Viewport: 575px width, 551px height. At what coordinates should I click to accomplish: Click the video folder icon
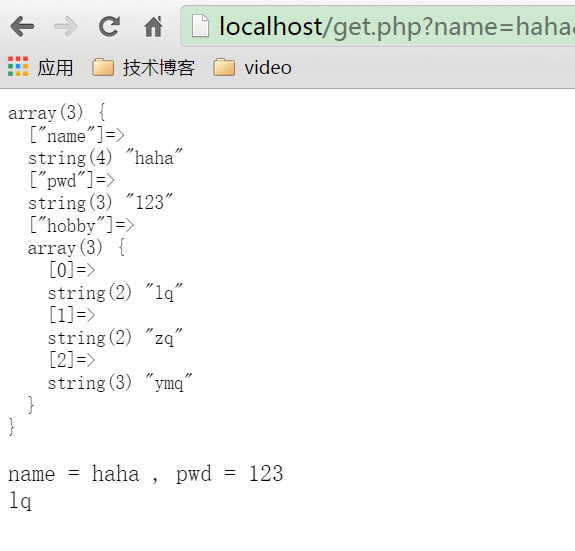pos(224,67)
